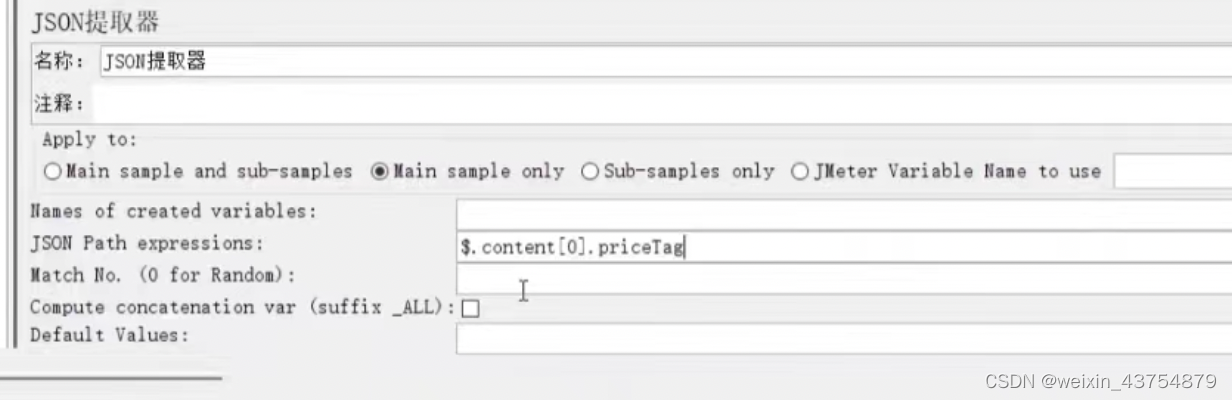This screenshot has width=1232, height=400.
Task: Focus the 注释 comment text field
Action: 660,103
